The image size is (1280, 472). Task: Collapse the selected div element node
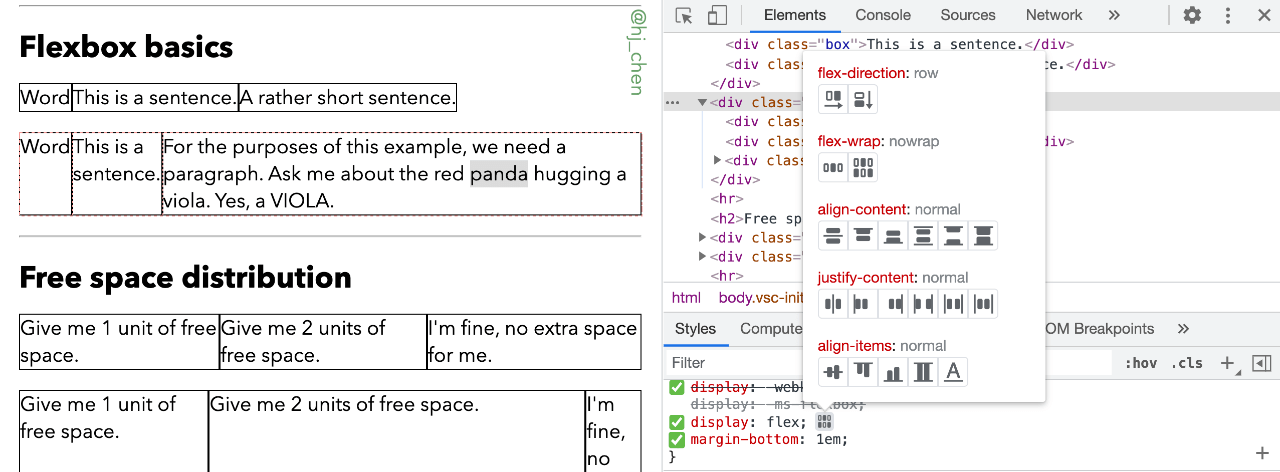(x=702, y=102)
